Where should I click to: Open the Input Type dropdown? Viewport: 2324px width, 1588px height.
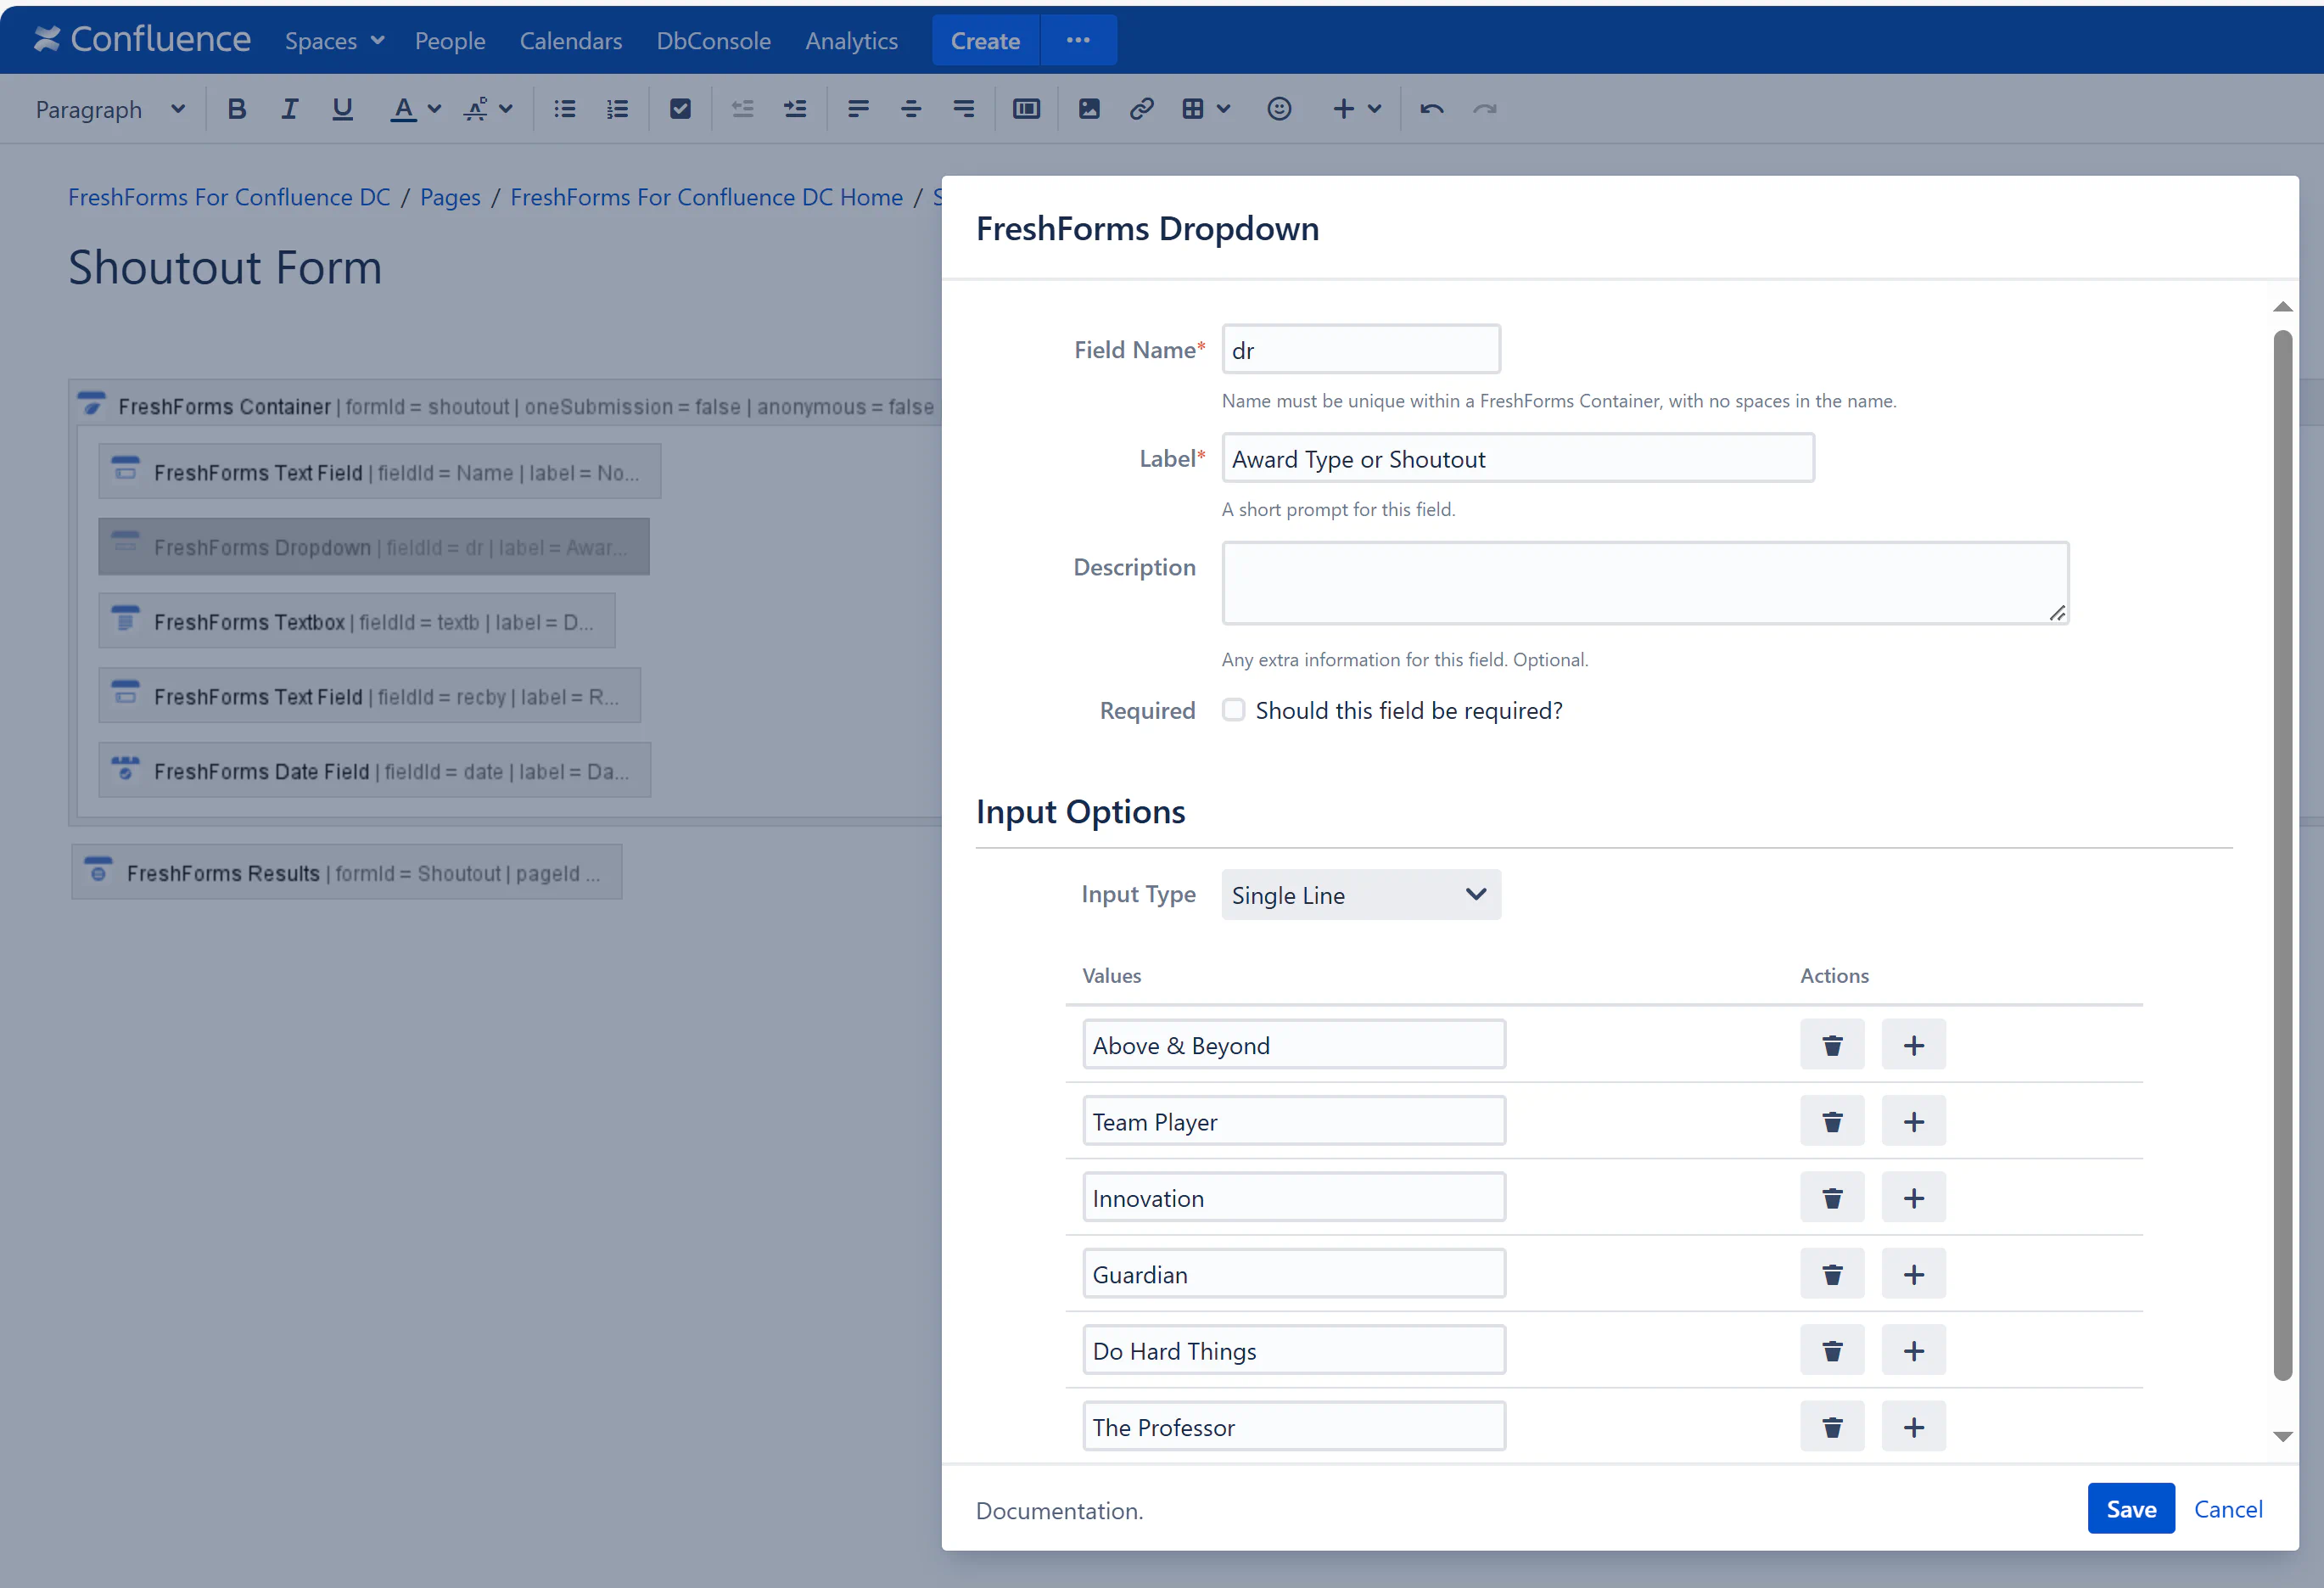1360,895
